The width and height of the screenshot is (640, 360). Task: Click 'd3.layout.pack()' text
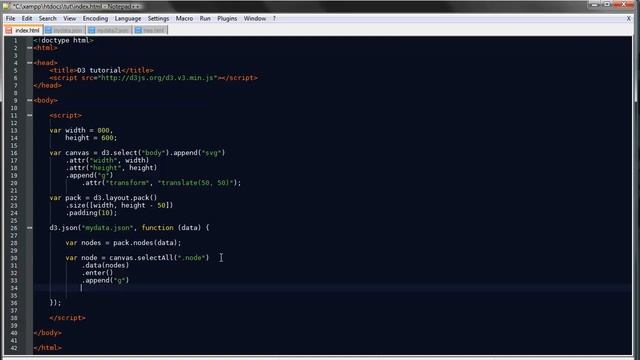[125, 198]
